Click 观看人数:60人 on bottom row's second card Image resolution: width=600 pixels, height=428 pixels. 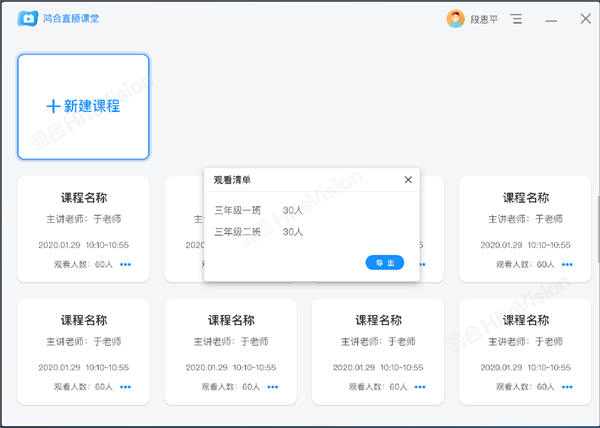click(231, 387)
